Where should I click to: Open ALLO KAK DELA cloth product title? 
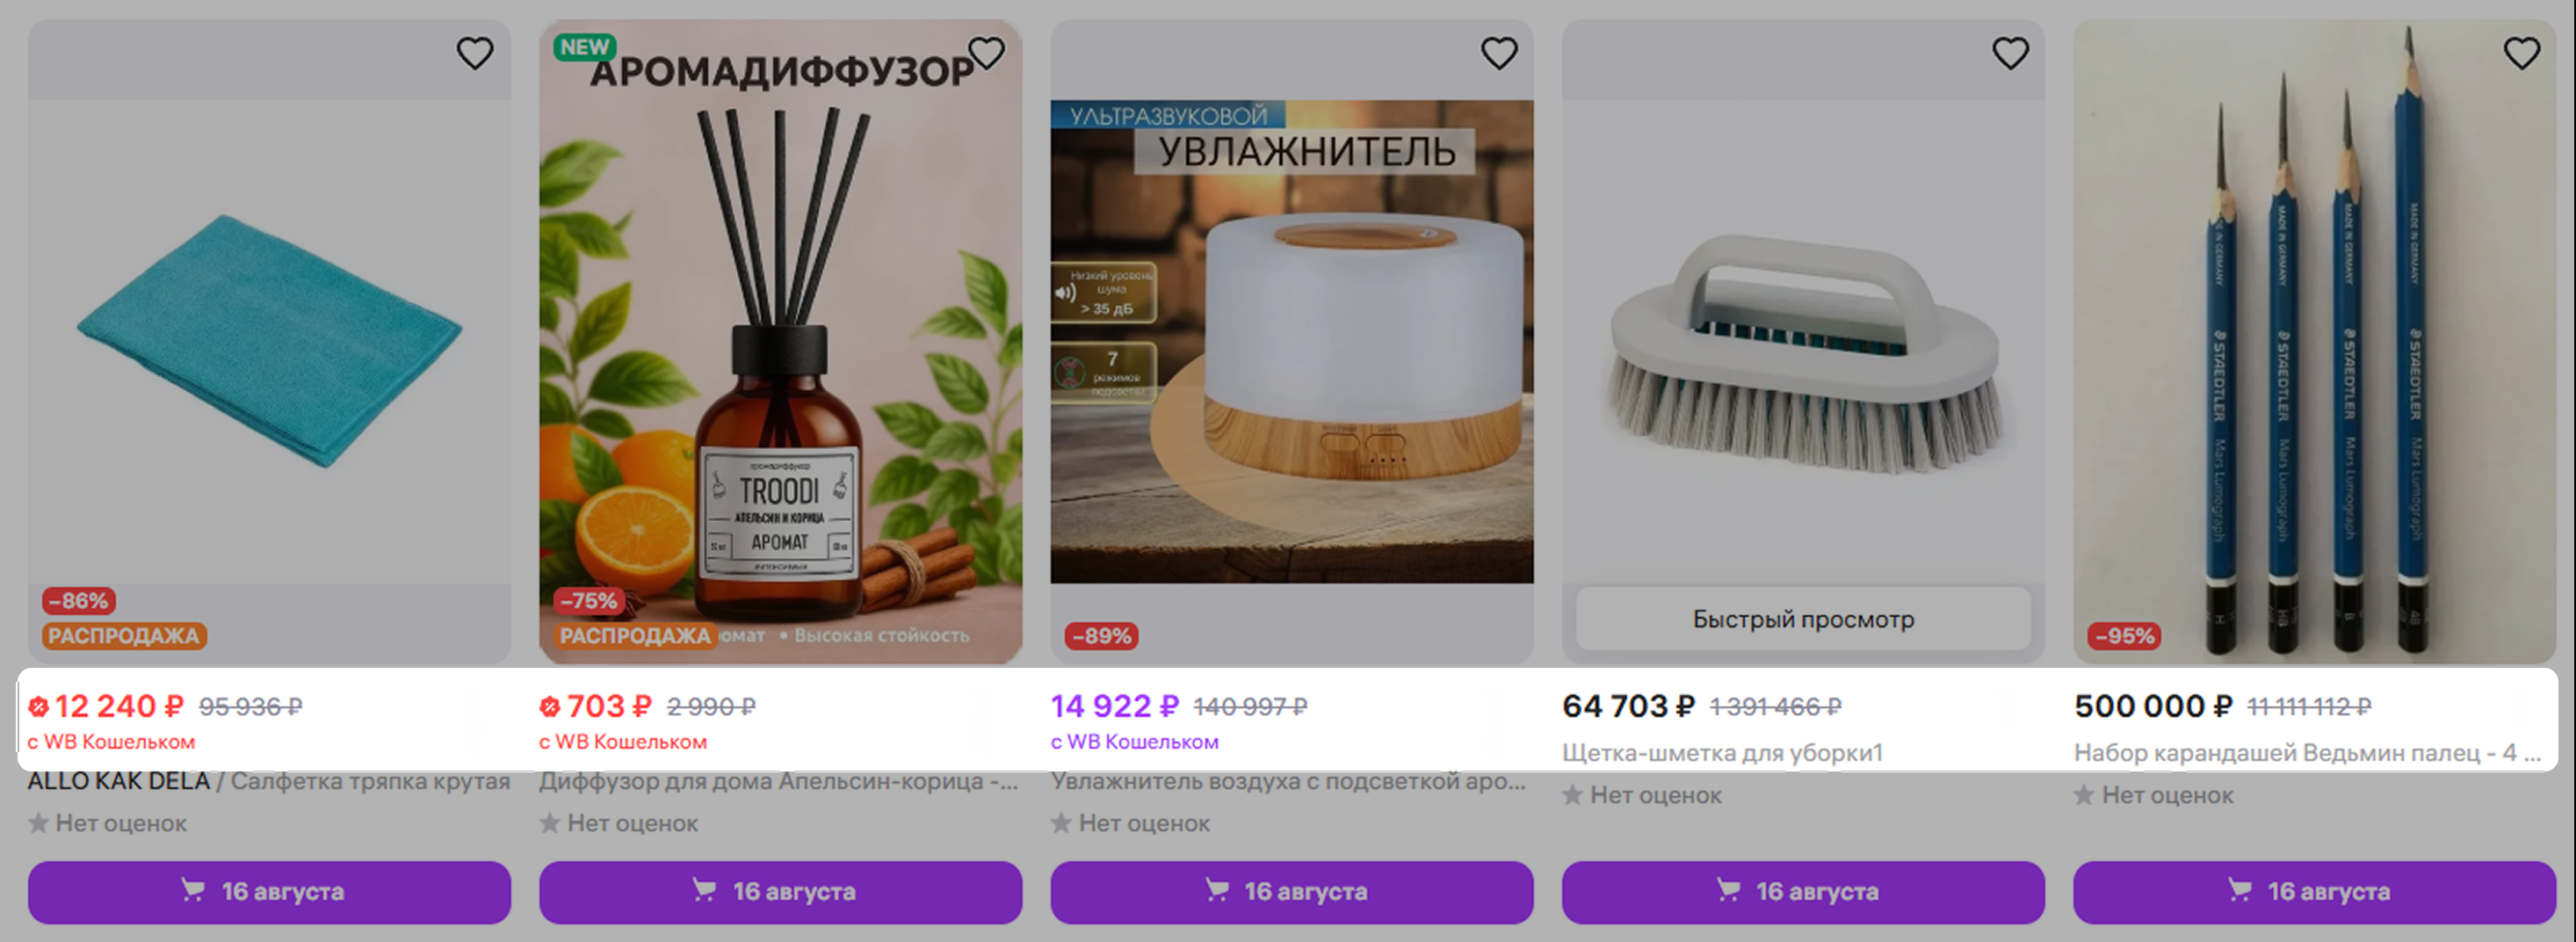(x=269, y=781)
